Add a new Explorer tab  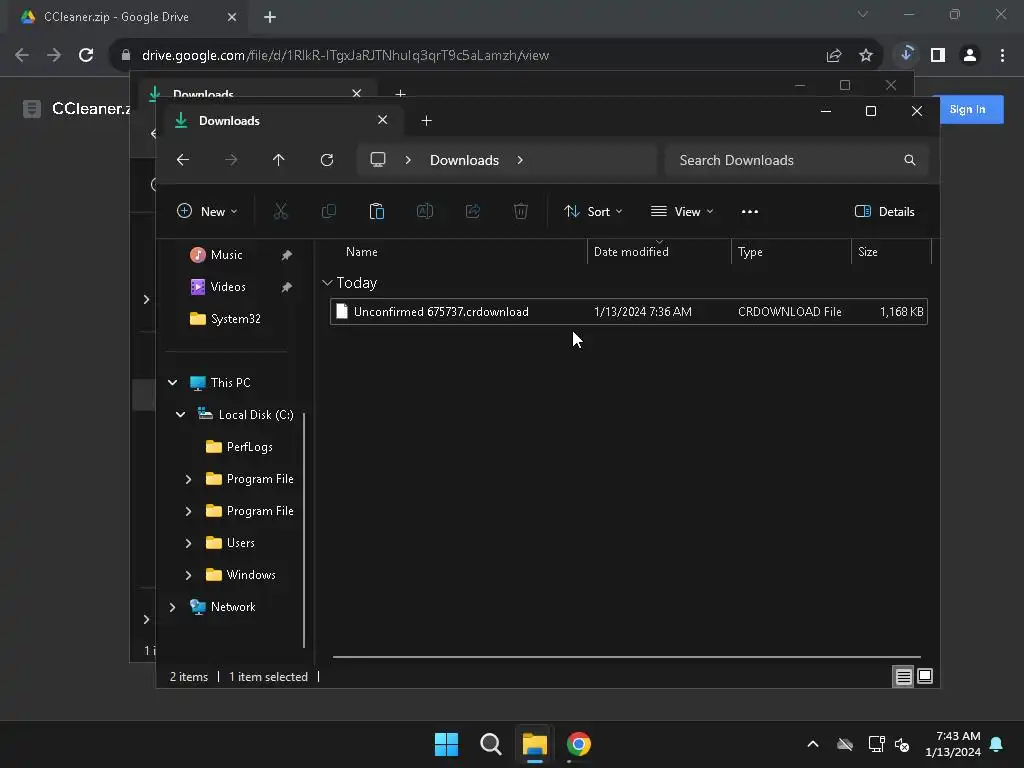click(x=426, y=120)
